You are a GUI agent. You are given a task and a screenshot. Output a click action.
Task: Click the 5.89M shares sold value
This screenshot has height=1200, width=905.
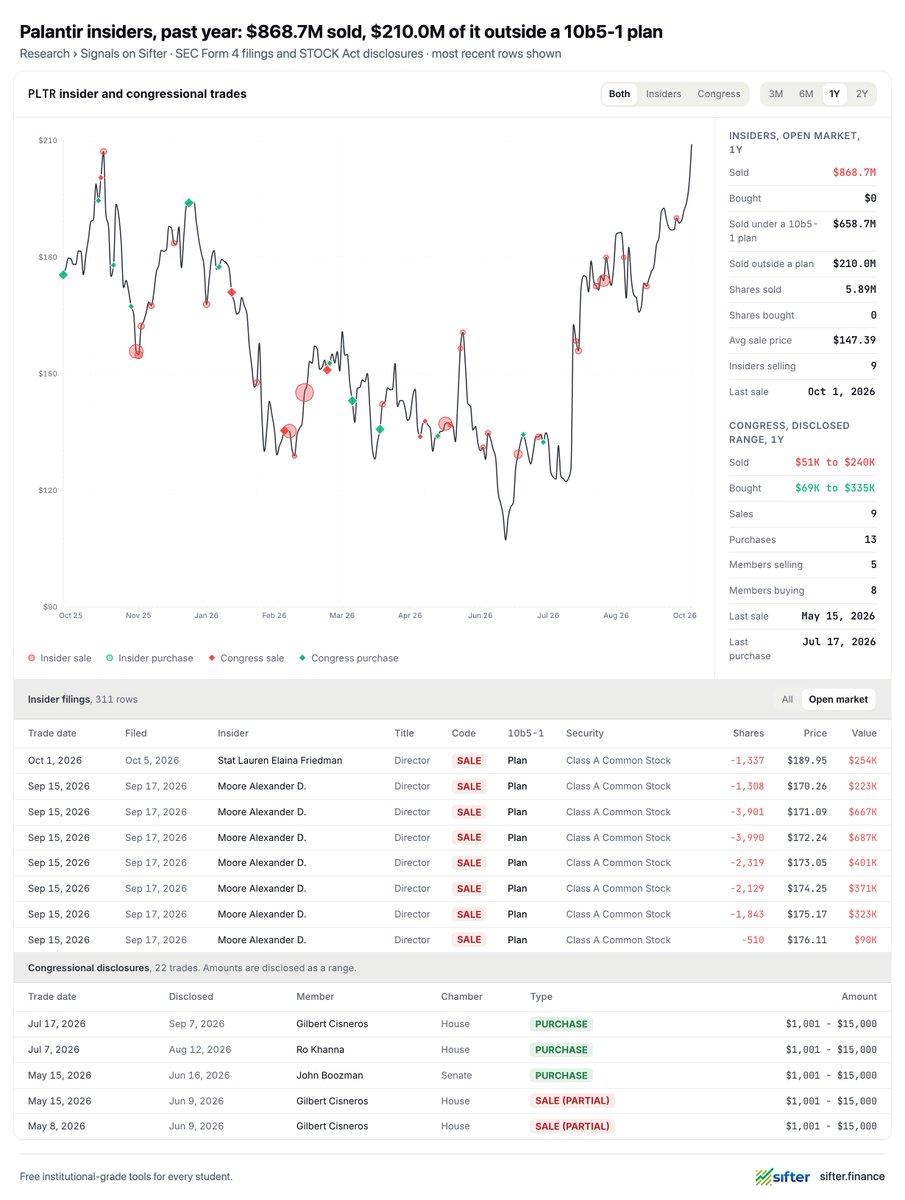pos(860,289)
